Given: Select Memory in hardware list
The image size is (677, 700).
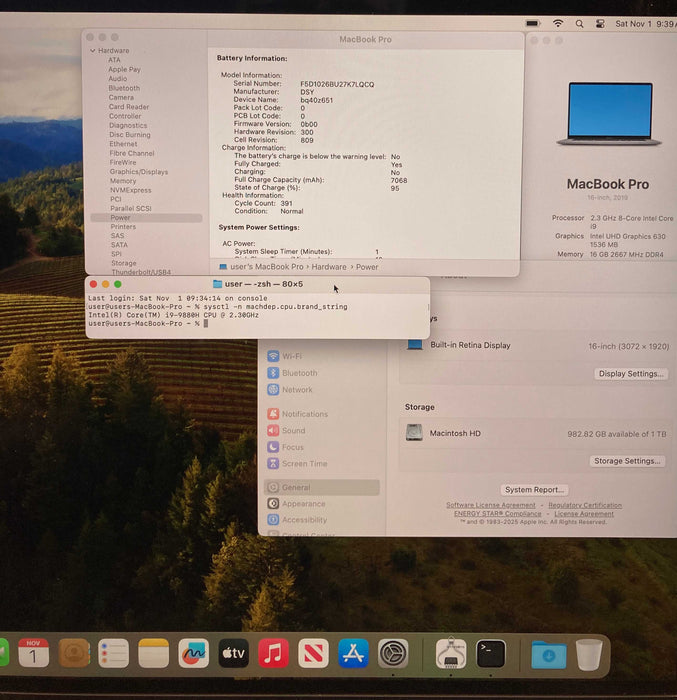Looking at the screenshot, I should click(x=123, y=181).
